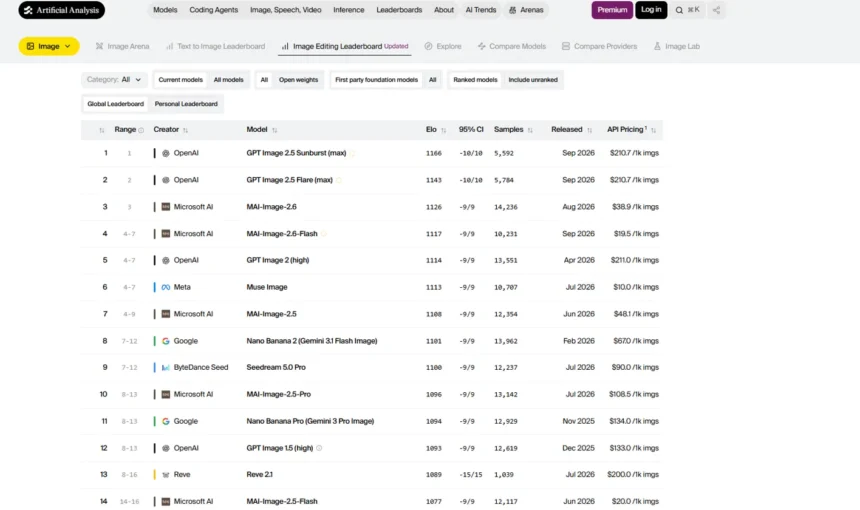The height and width of the screenshot is (510, 860).
Task: Click the Meta logo in Muse Image row
Action: point(166,287)
